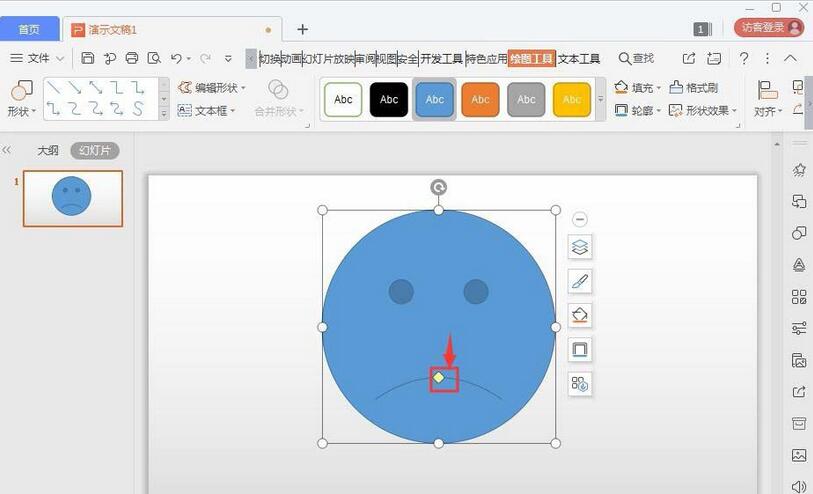Click the share icon next to 查找
The height and width of the screenshot is (494, 813).
click(x=689, y=58)
